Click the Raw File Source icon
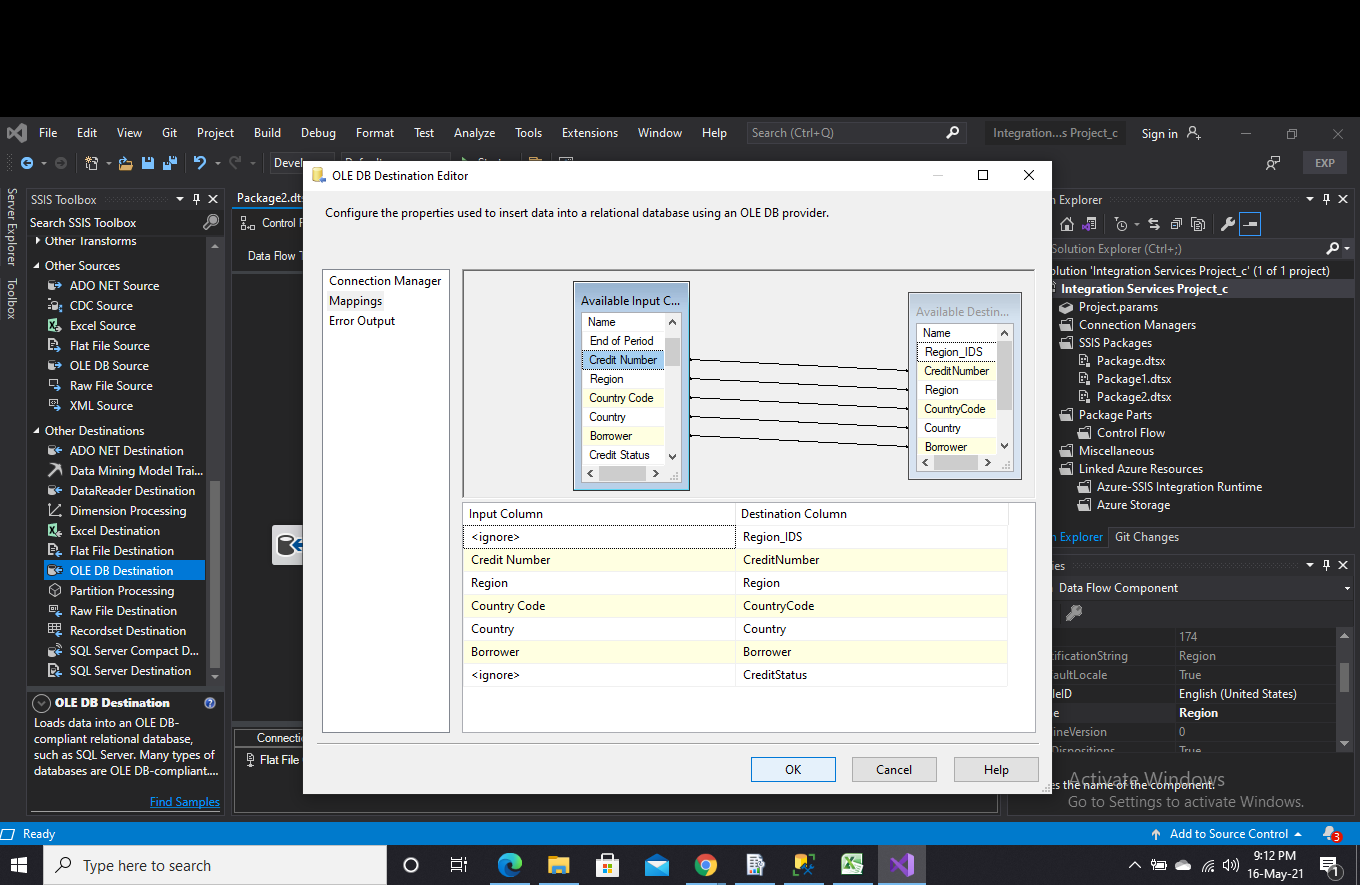 pyautogui.click(x=54, y=386)
